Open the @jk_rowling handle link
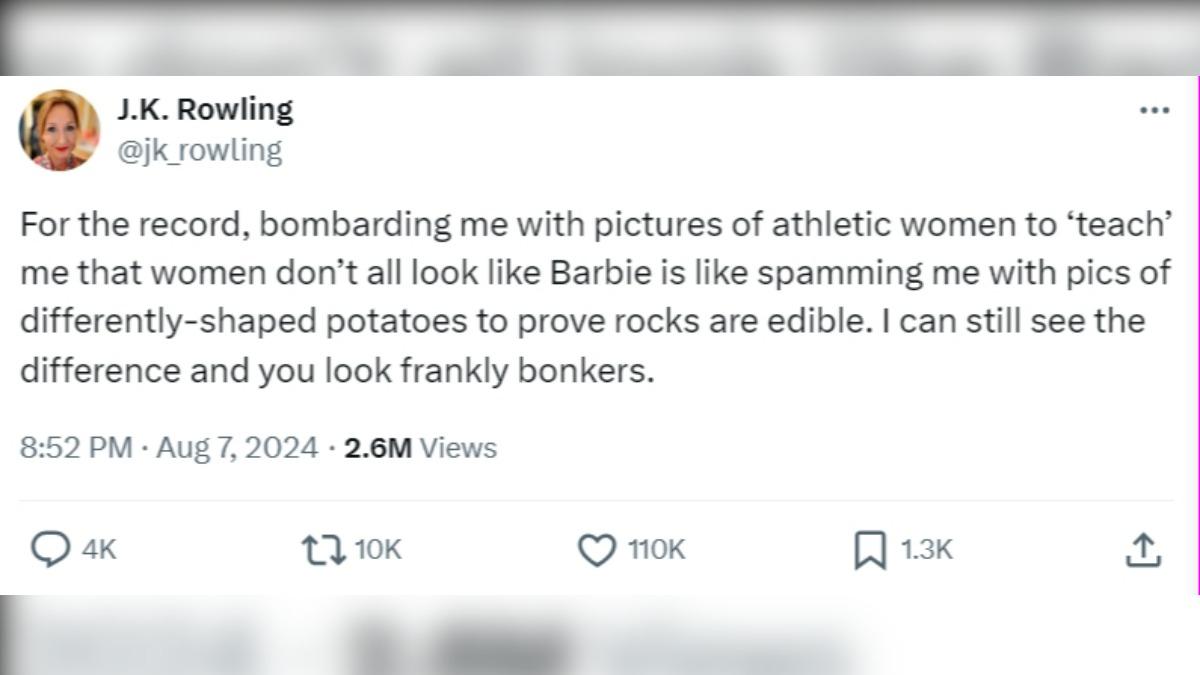Image resolution: width=1200 pixels, height=675 pixels. 200,151
